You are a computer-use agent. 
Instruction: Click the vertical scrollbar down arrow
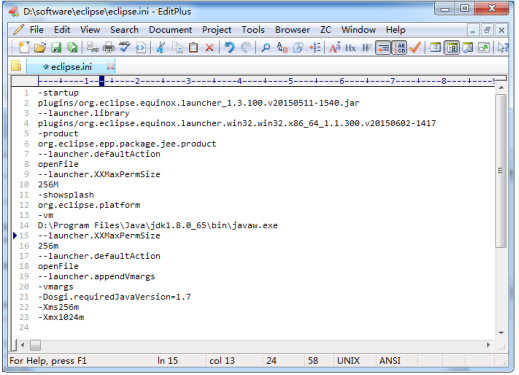click(x=501, y=333)
